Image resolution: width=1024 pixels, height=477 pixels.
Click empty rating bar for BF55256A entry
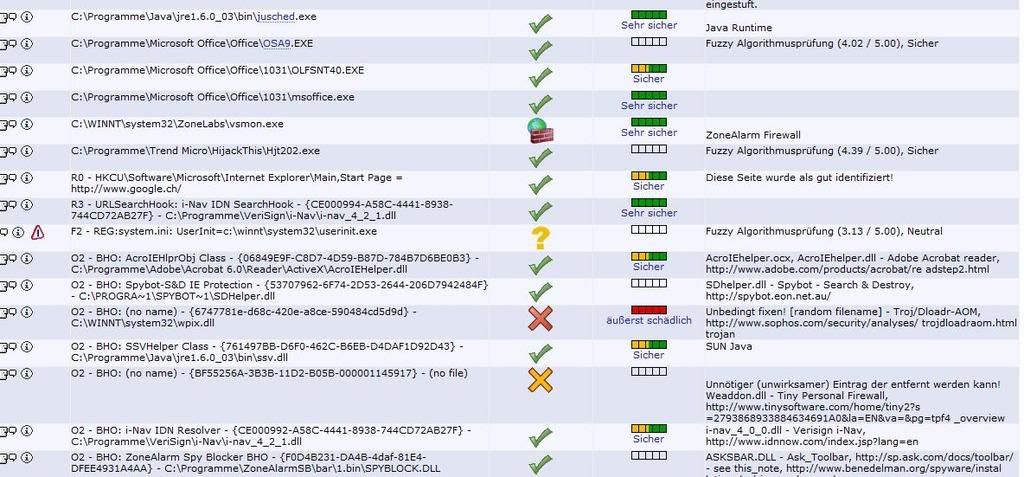click(648, 371)
